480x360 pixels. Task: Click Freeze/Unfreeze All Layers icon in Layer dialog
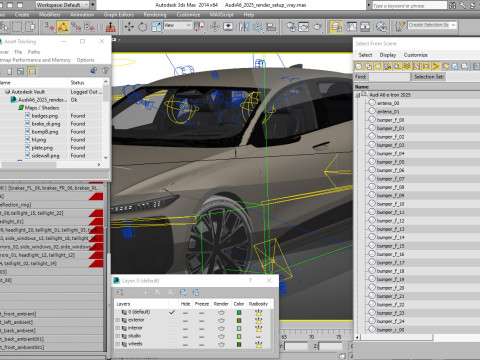tap(196, 292)
